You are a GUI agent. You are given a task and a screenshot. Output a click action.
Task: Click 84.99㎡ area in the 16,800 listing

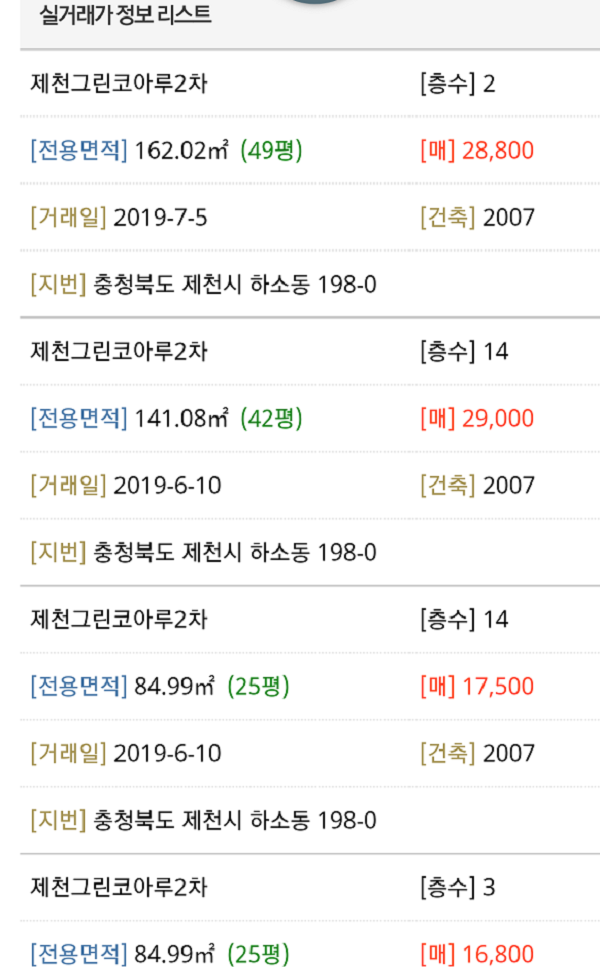[x=175, y=954]
